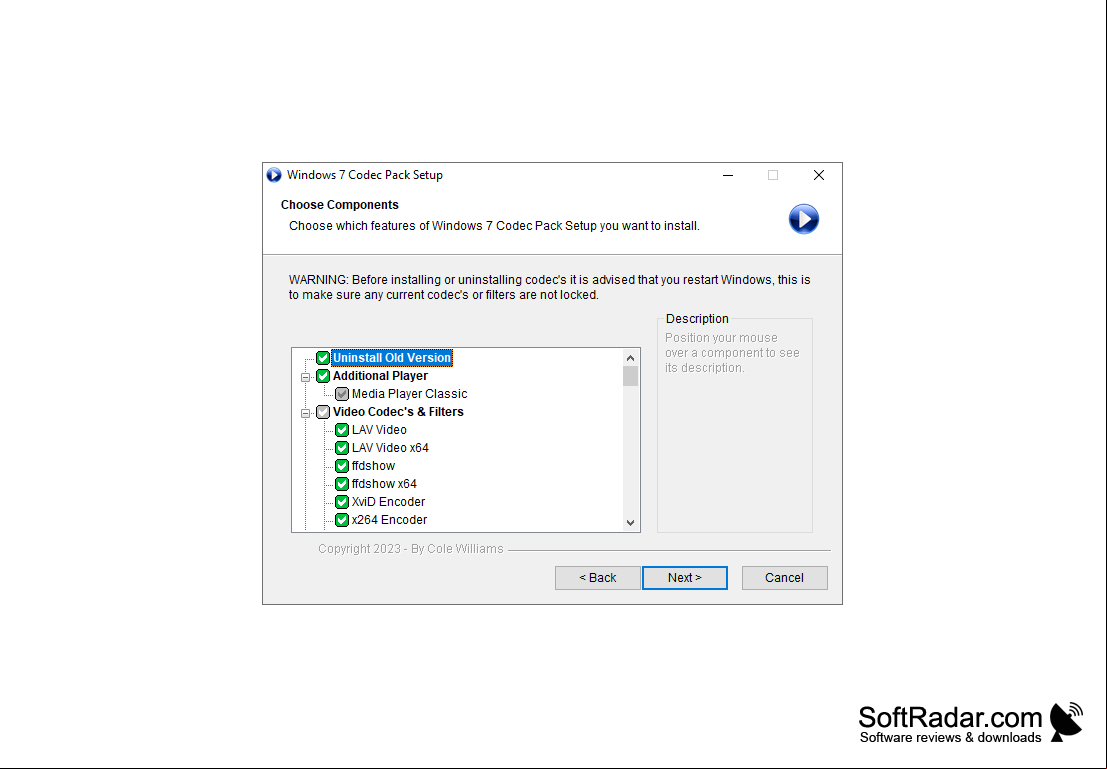Go back with the < Back button
This screenshot has height=769, width=1107.
pos(597,578)
